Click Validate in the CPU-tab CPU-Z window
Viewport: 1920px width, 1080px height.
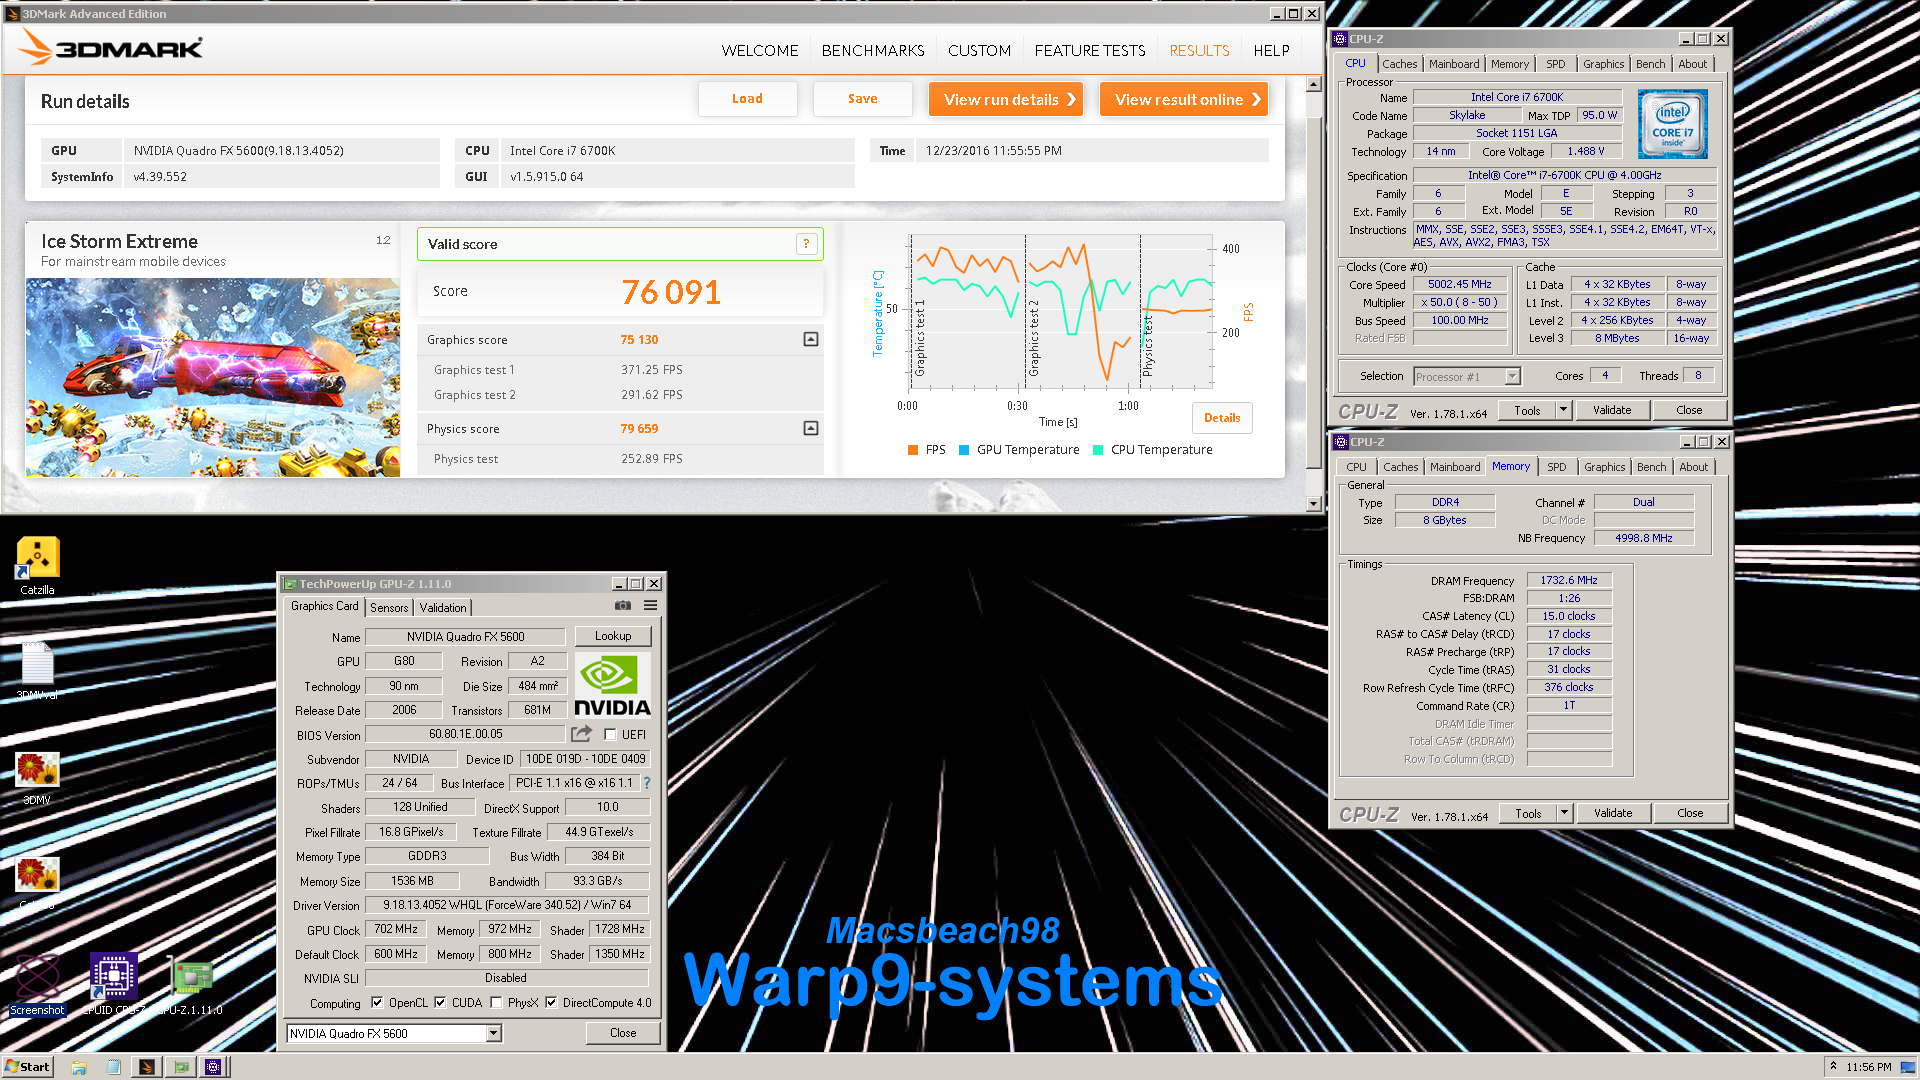point(1612,410)
